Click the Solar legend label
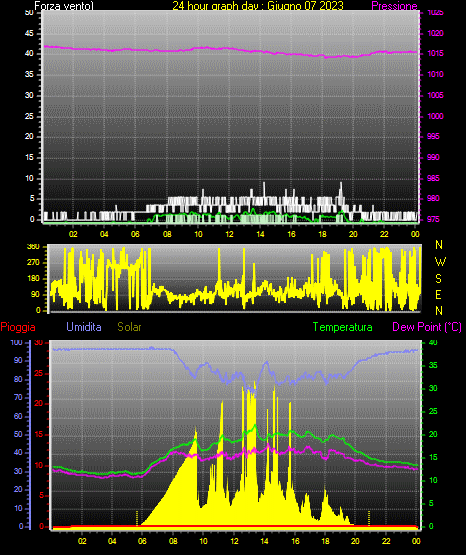This screenshot has height=555, width=466. [129, 327]
